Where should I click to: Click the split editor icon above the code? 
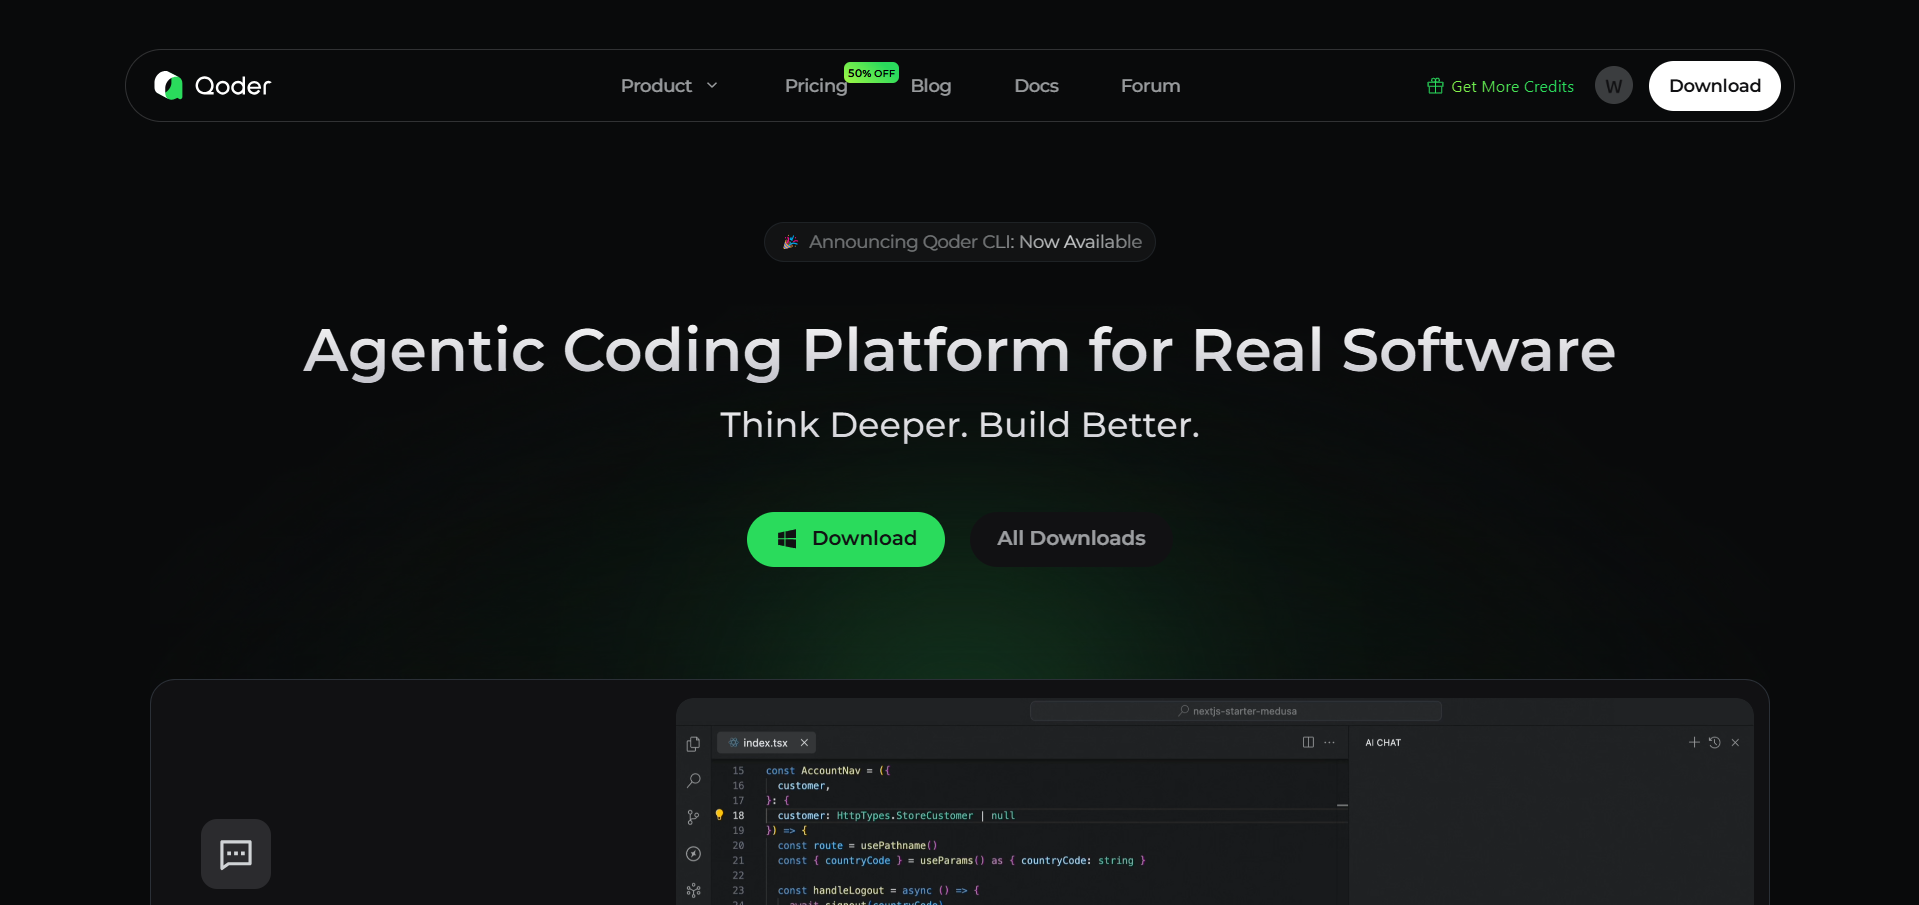[1308, 742]
